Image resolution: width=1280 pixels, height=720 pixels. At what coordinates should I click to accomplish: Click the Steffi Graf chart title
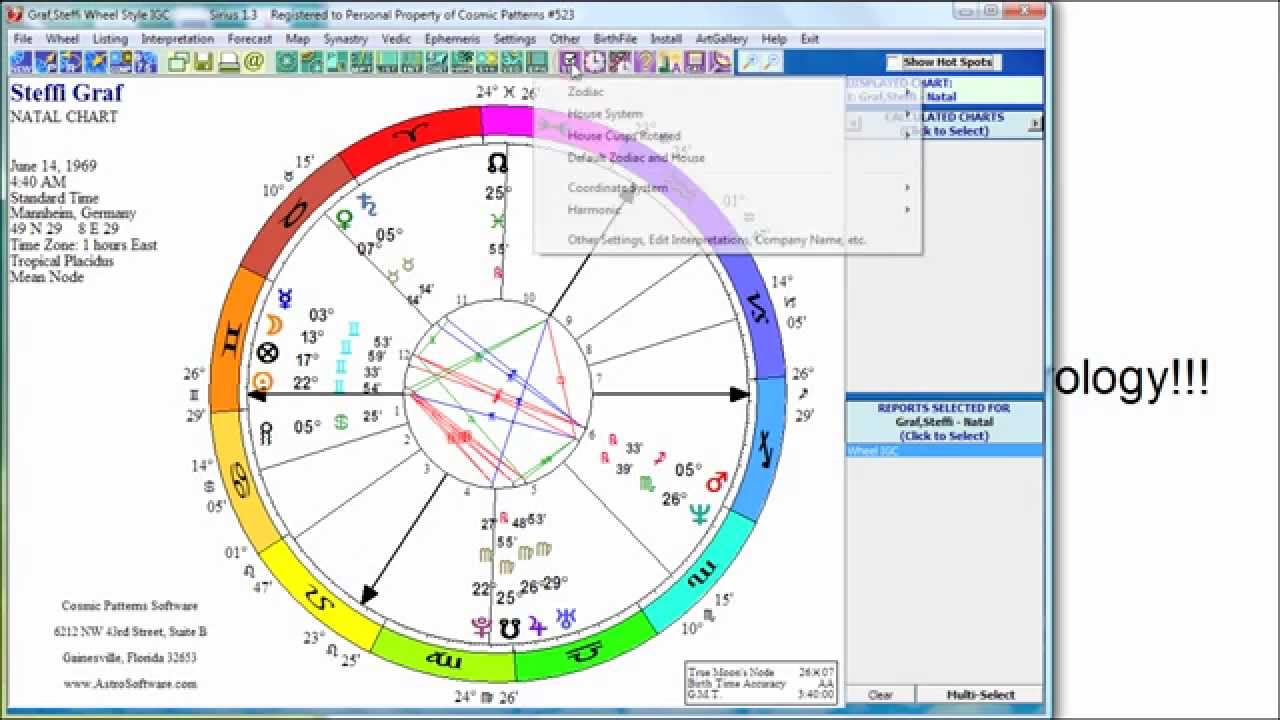[66, 94]
